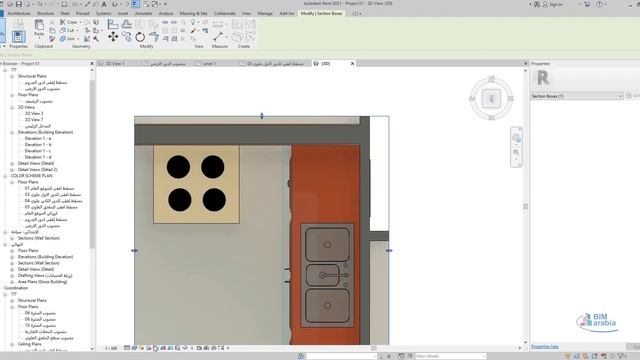Image resolution: width=640 pixels, height=360 pixels.
Task: Click the Match Type Properties brush icon
Action: coord(52,39)
